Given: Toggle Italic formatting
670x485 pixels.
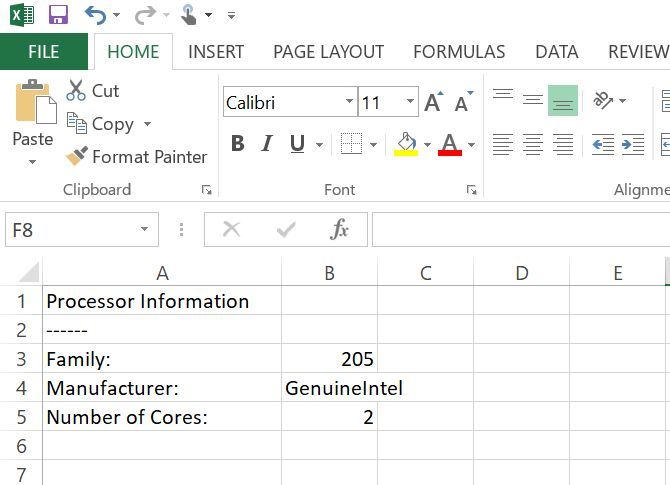Looking at the screenshot, I should (267, 144).
